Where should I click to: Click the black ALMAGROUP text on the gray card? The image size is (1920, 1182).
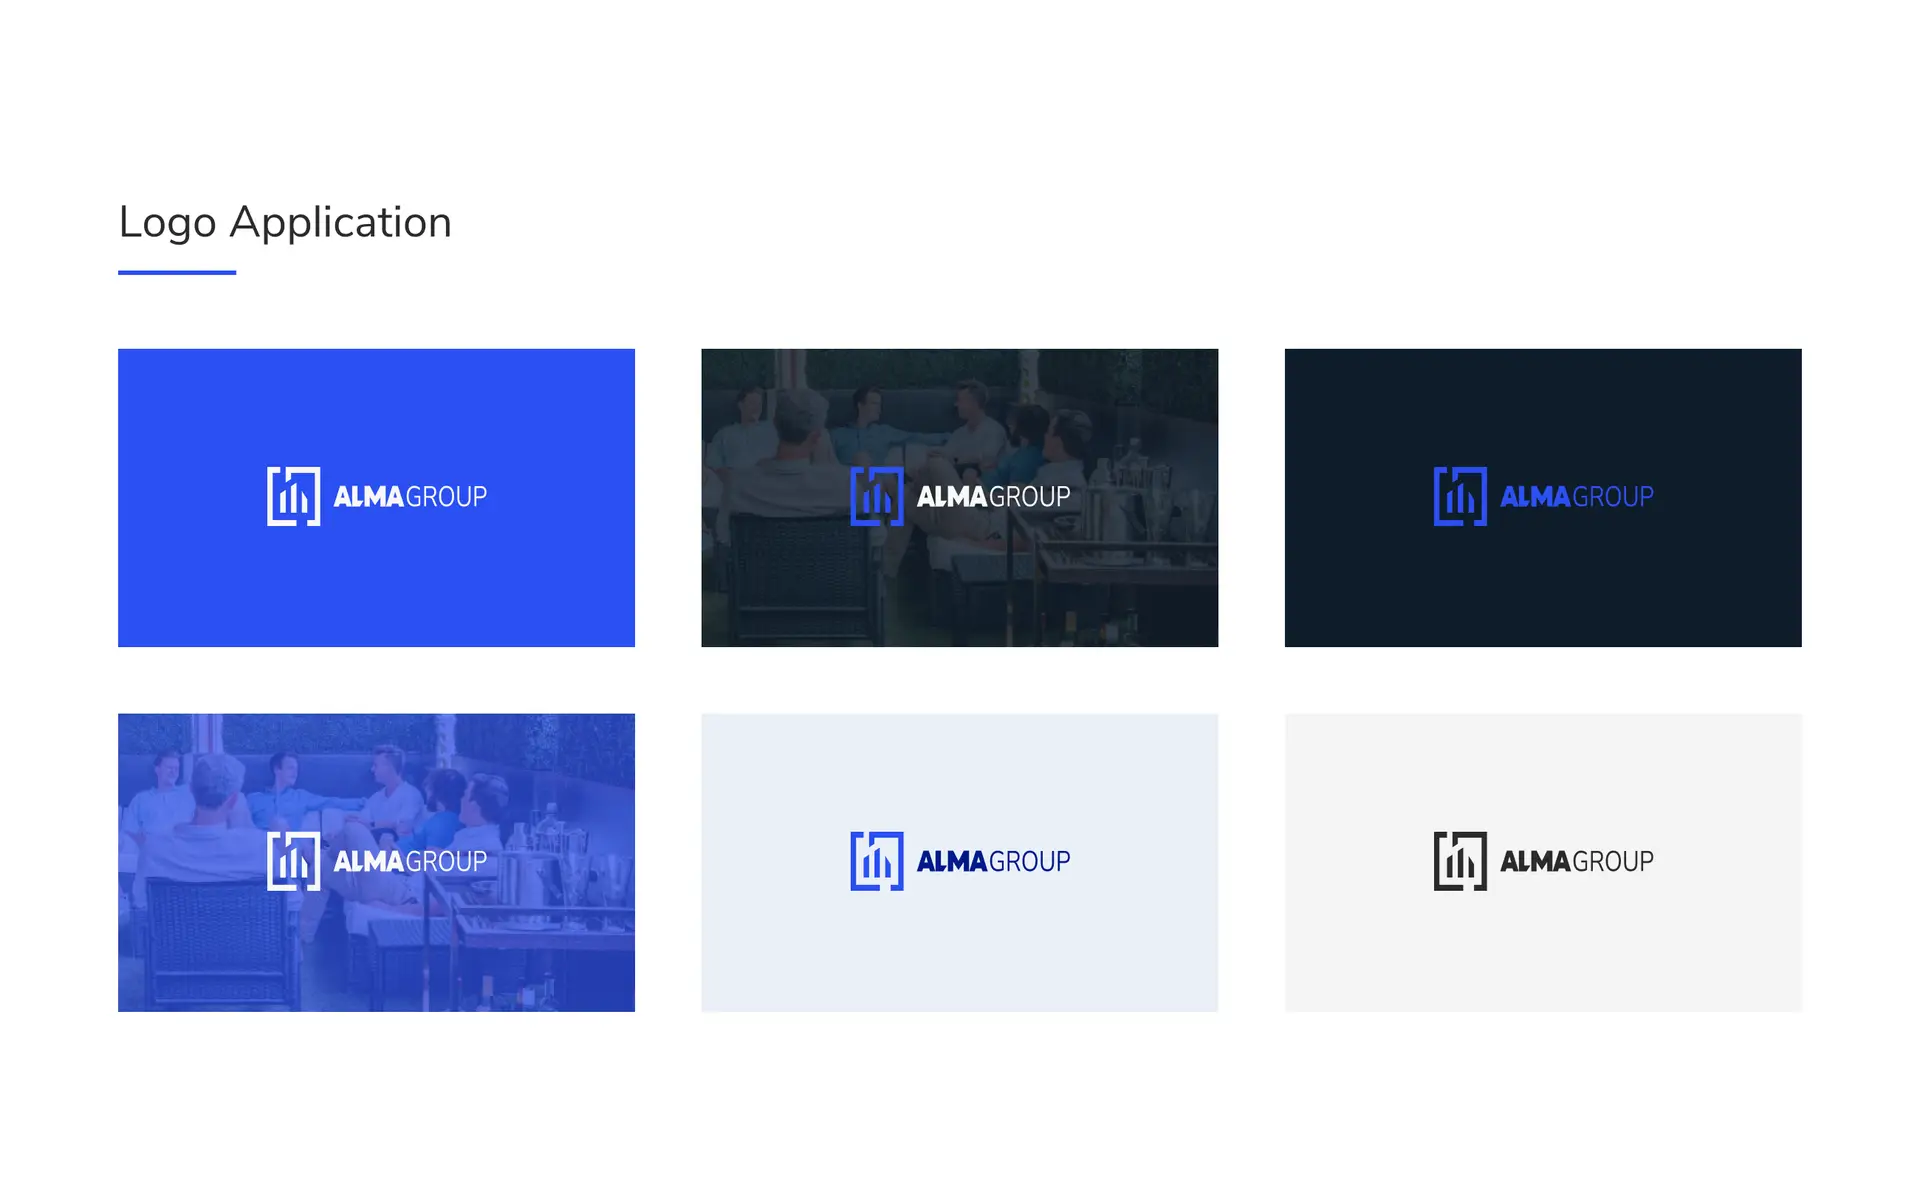1576,862
